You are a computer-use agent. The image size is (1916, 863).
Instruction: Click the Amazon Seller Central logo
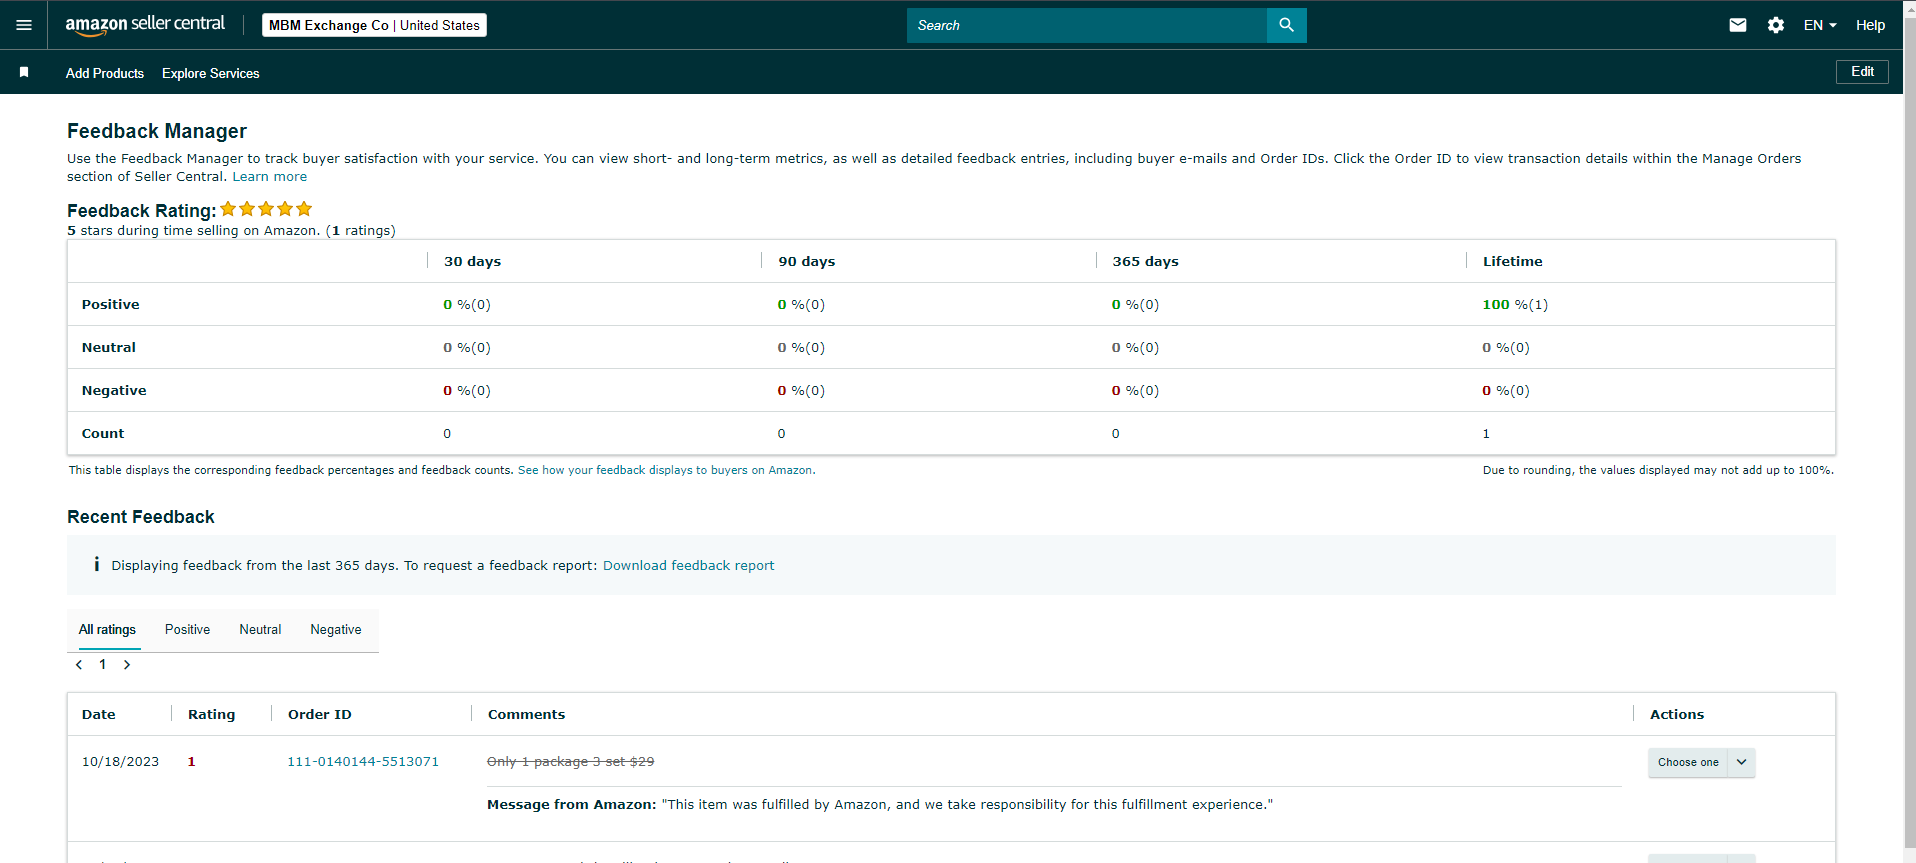(x=145, y=25)
